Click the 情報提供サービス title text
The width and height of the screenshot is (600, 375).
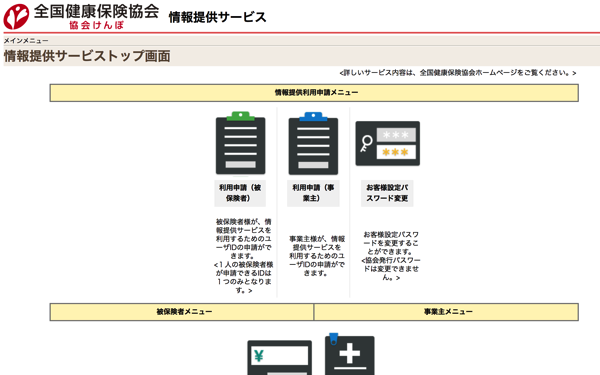pyautogui.click(x=217, y=17)
